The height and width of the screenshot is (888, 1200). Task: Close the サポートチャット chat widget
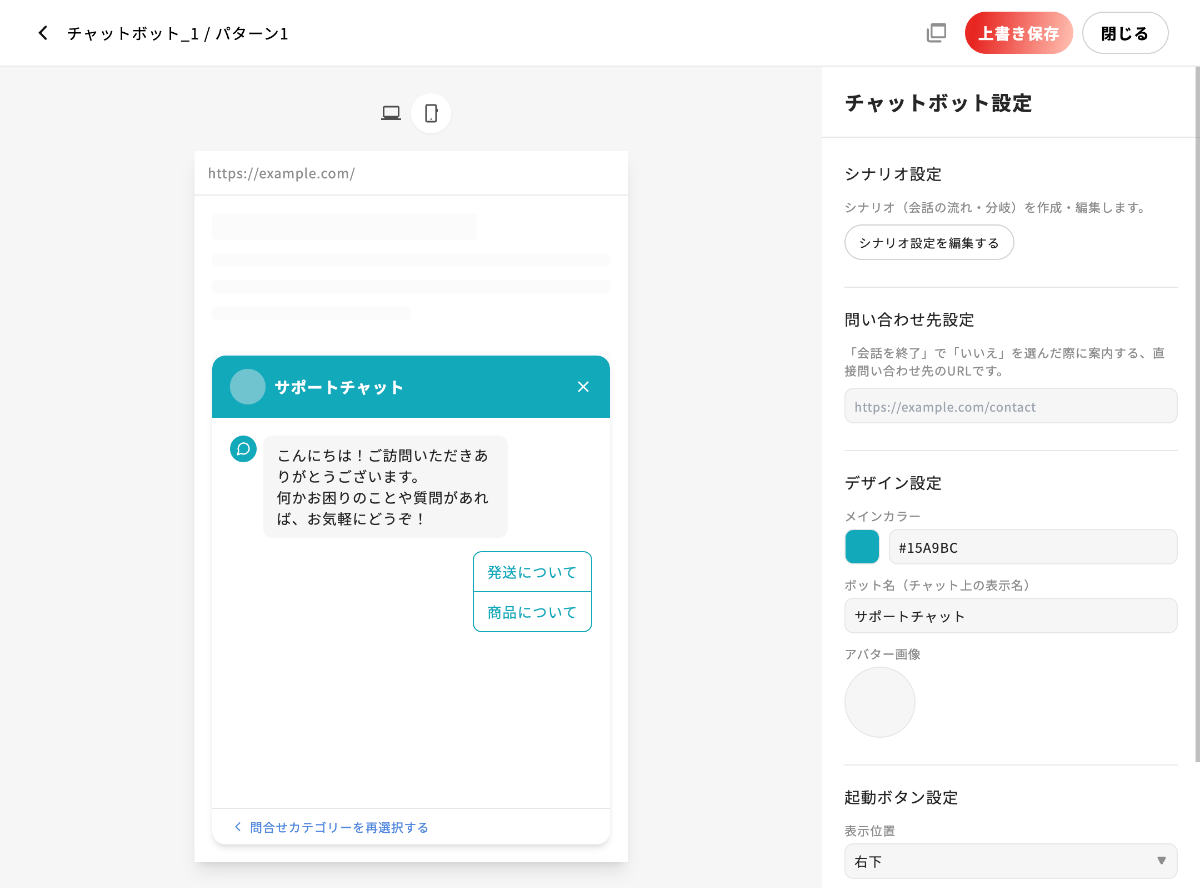583,387
